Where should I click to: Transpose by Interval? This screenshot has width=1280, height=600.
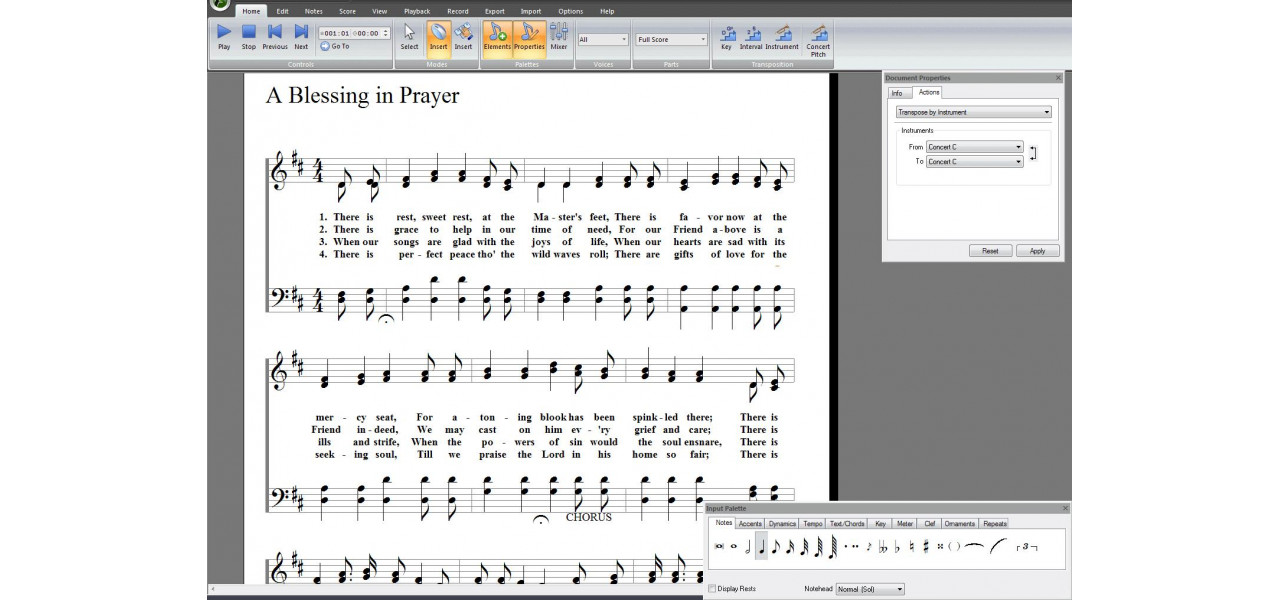(x=751, y=36)
